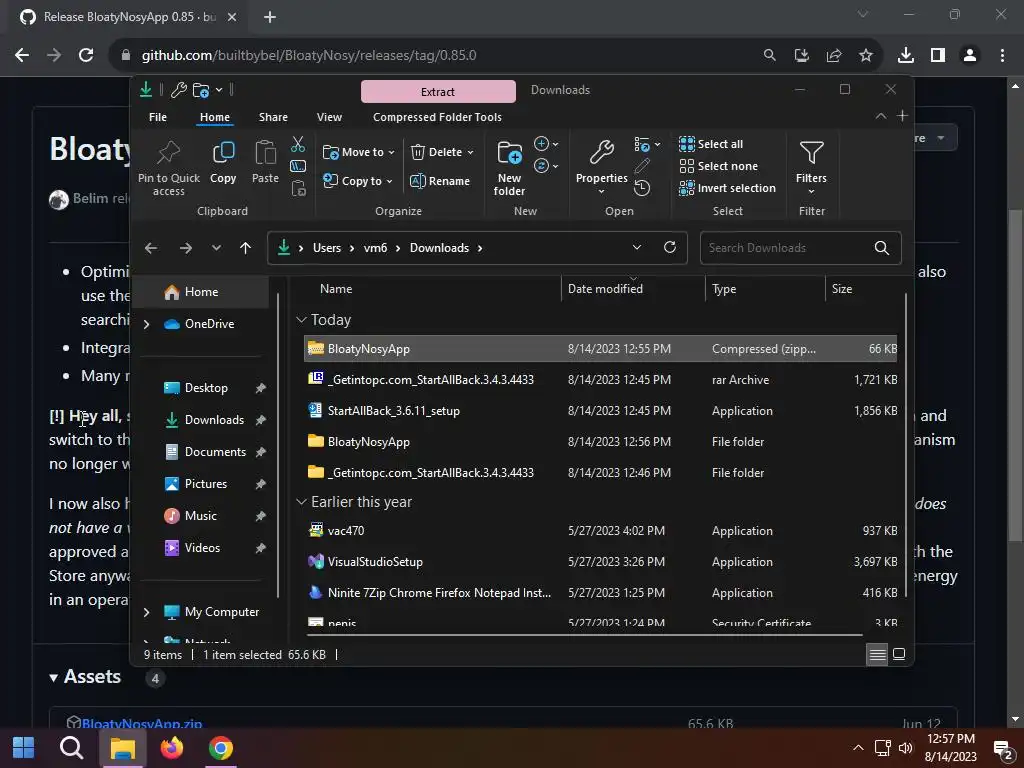1024x768 pixels.
Task: Switch to the View ribbon tab
Action: 329,117
